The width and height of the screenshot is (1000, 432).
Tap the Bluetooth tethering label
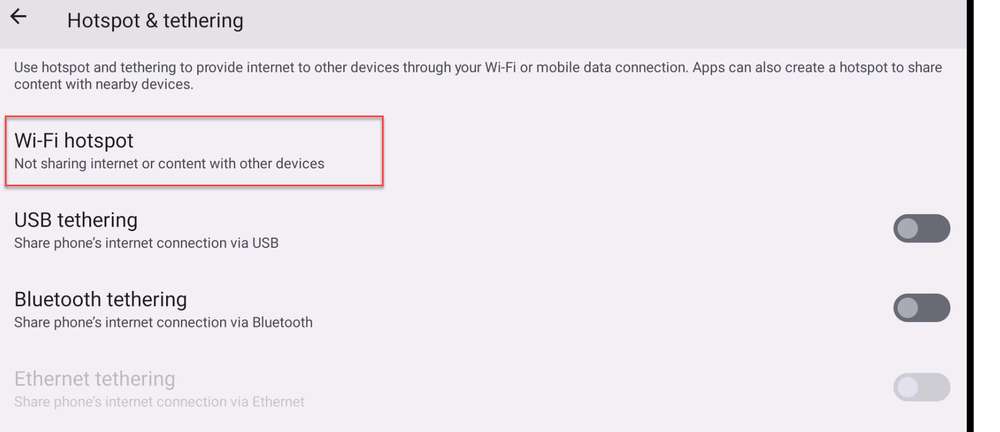[x=101, y=299]
